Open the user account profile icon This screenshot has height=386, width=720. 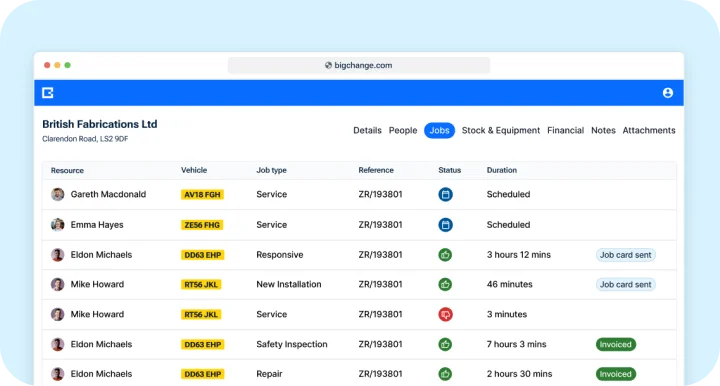[668, 93]
